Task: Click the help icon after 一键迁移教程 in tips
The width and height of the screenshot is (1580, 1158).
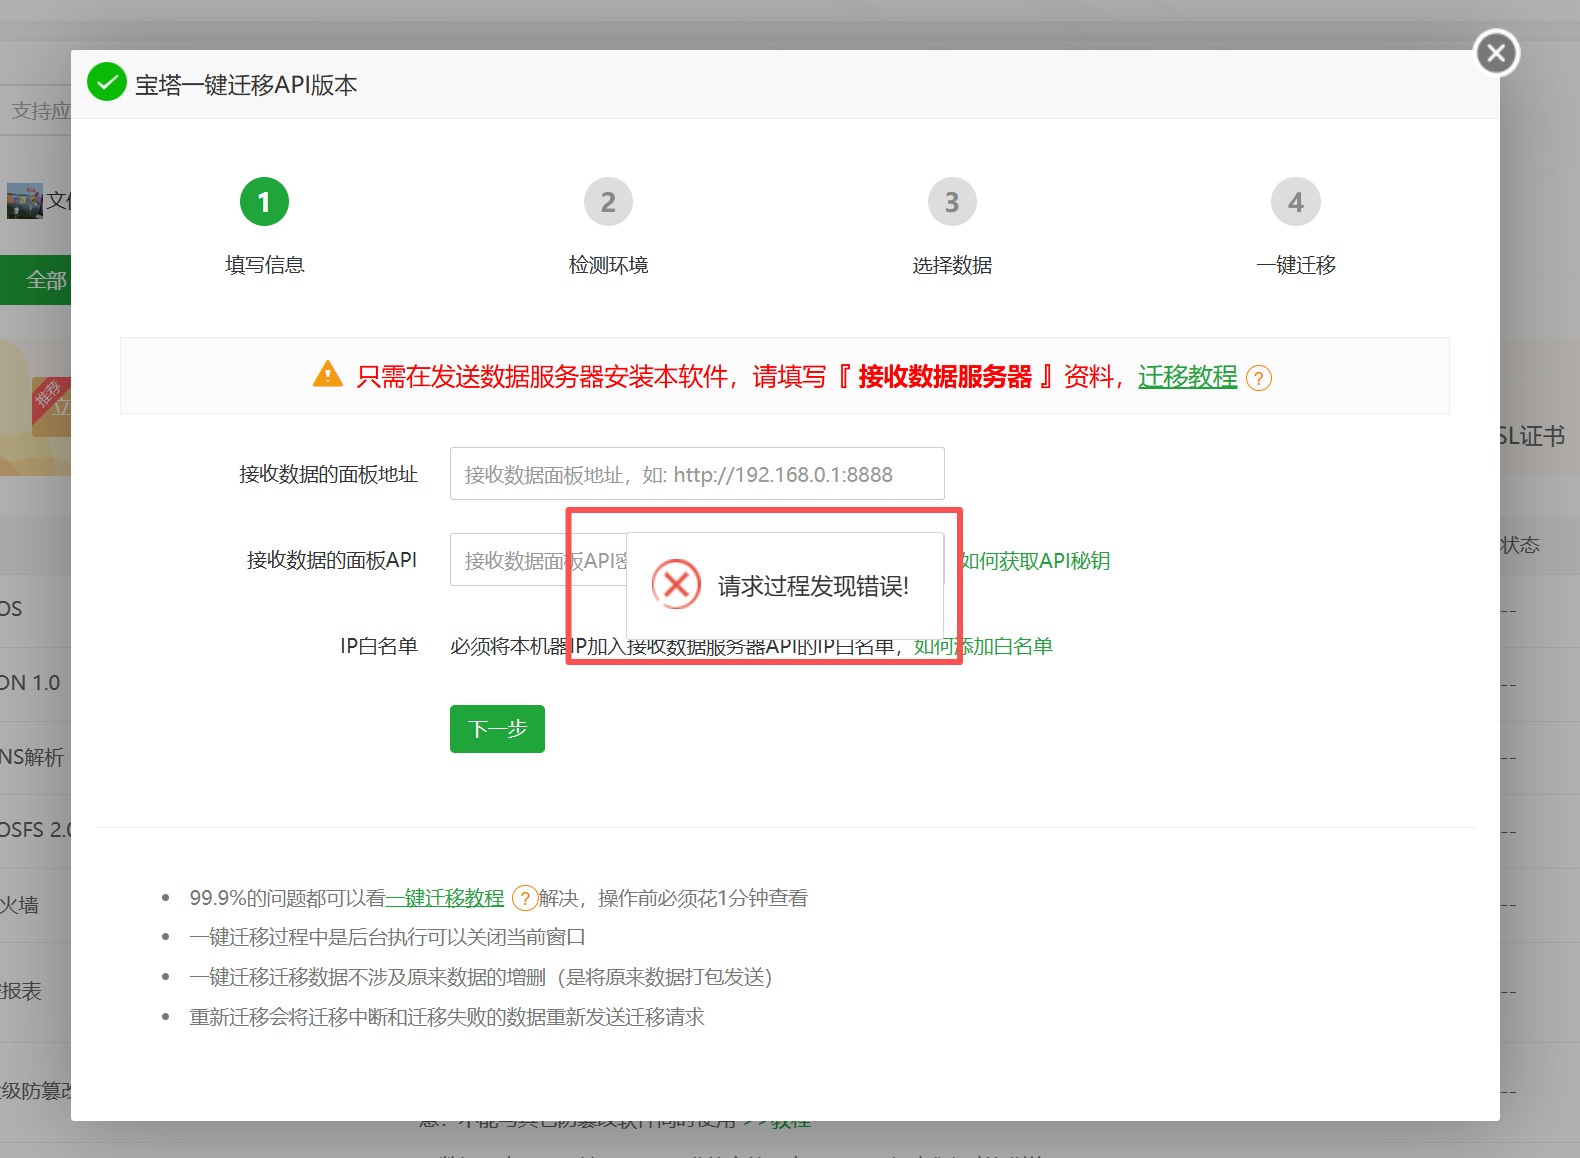Action: tap(524, 898)
